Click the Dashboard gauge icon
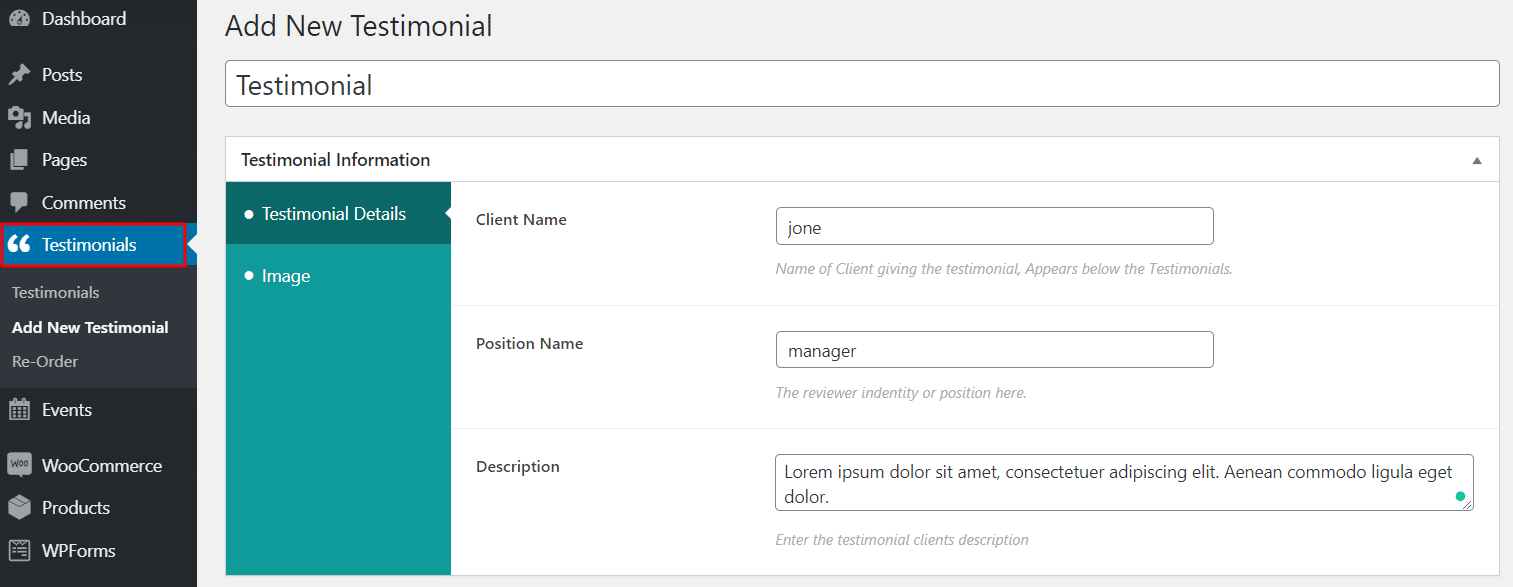The image size is (1513, 587). (x=19, y=19)
